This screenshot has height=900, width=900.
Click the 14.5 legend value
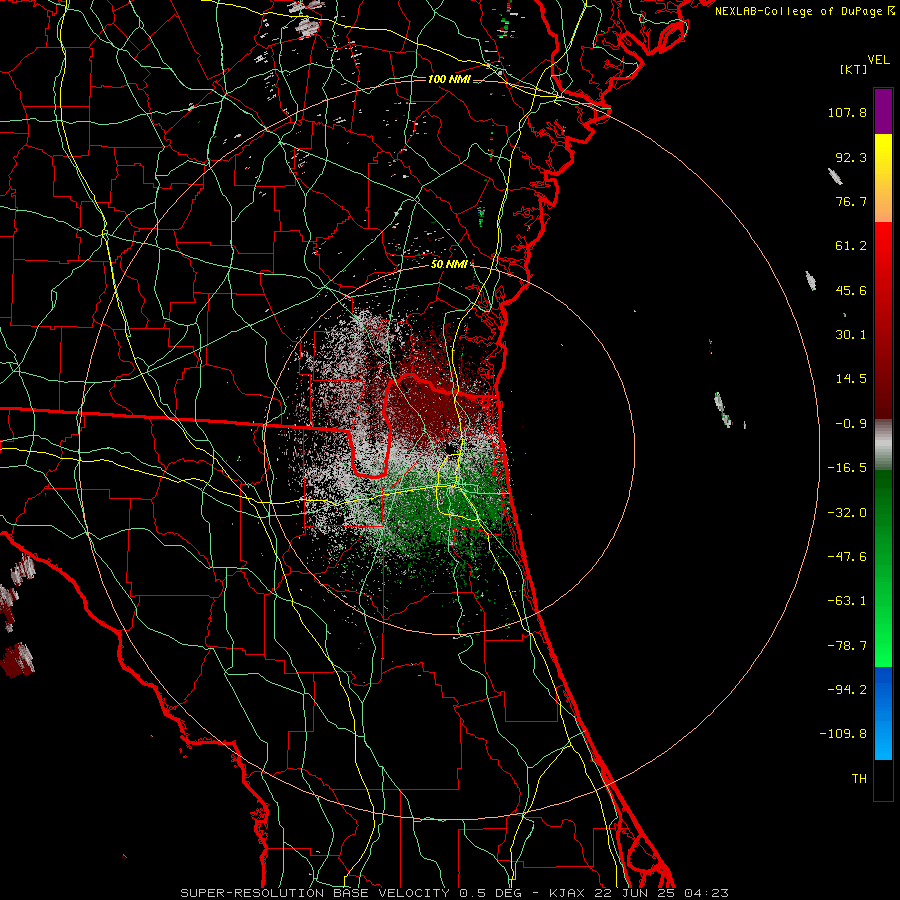point(851,379)
